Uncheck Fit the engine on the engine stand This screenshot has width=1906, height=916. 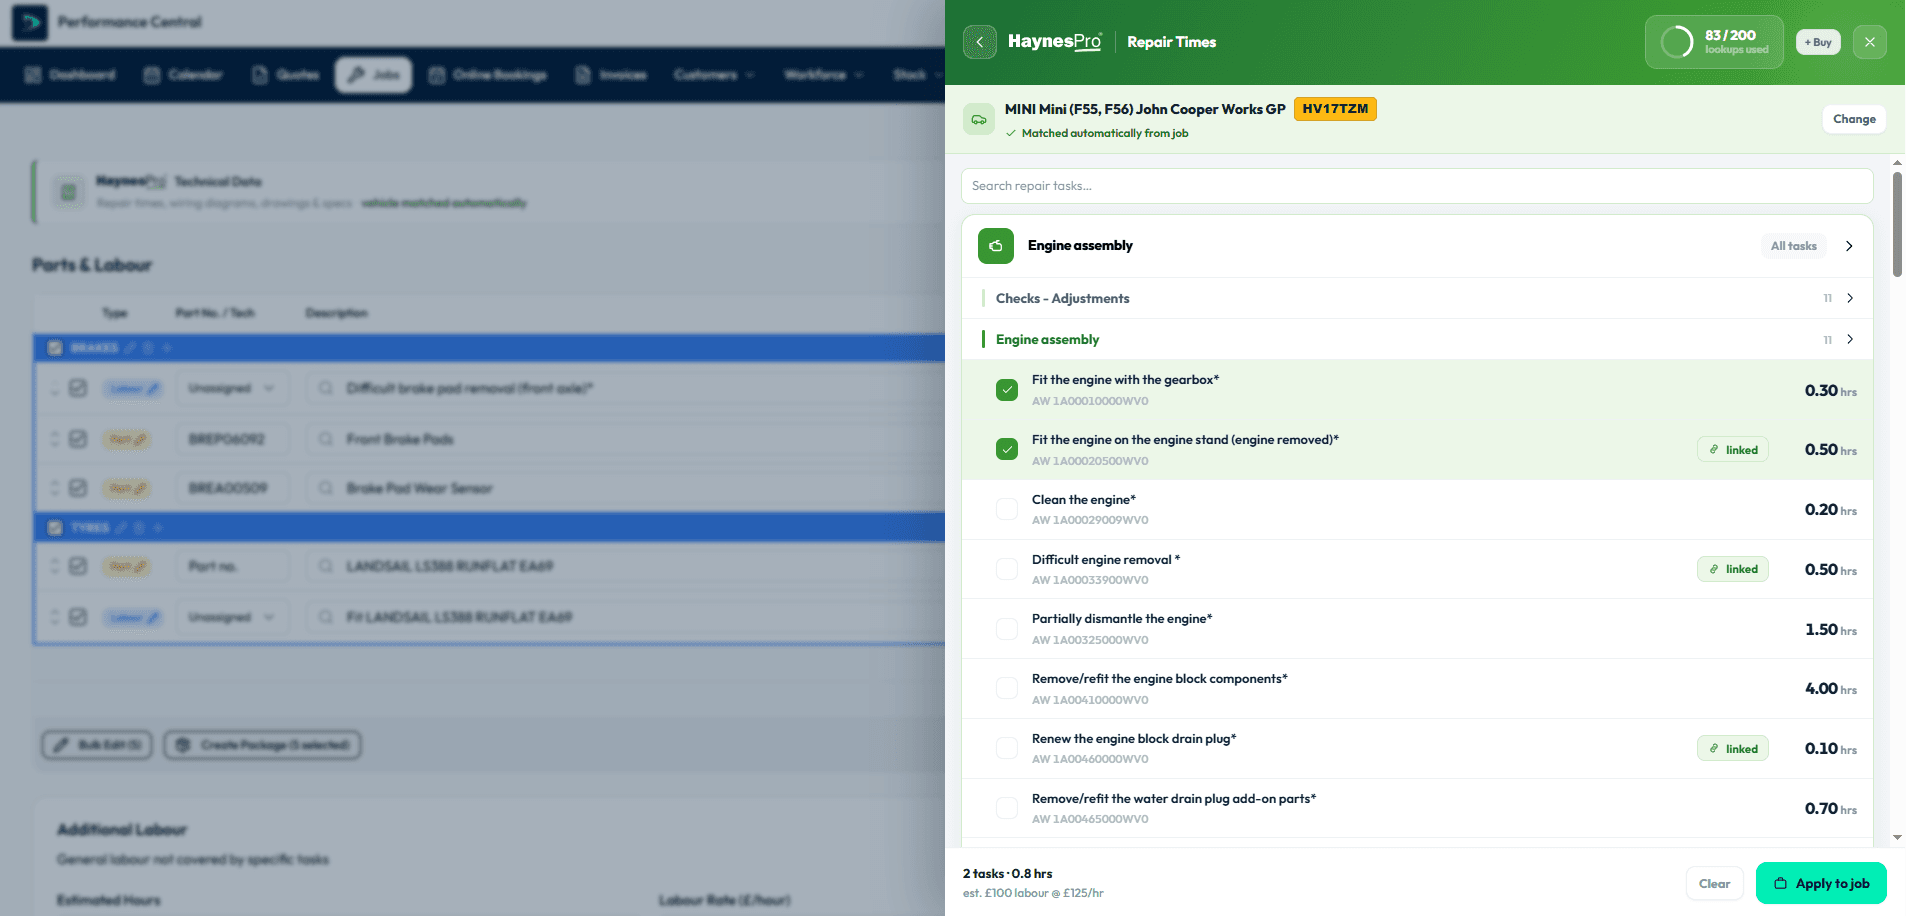click(x=1007, y=449)
